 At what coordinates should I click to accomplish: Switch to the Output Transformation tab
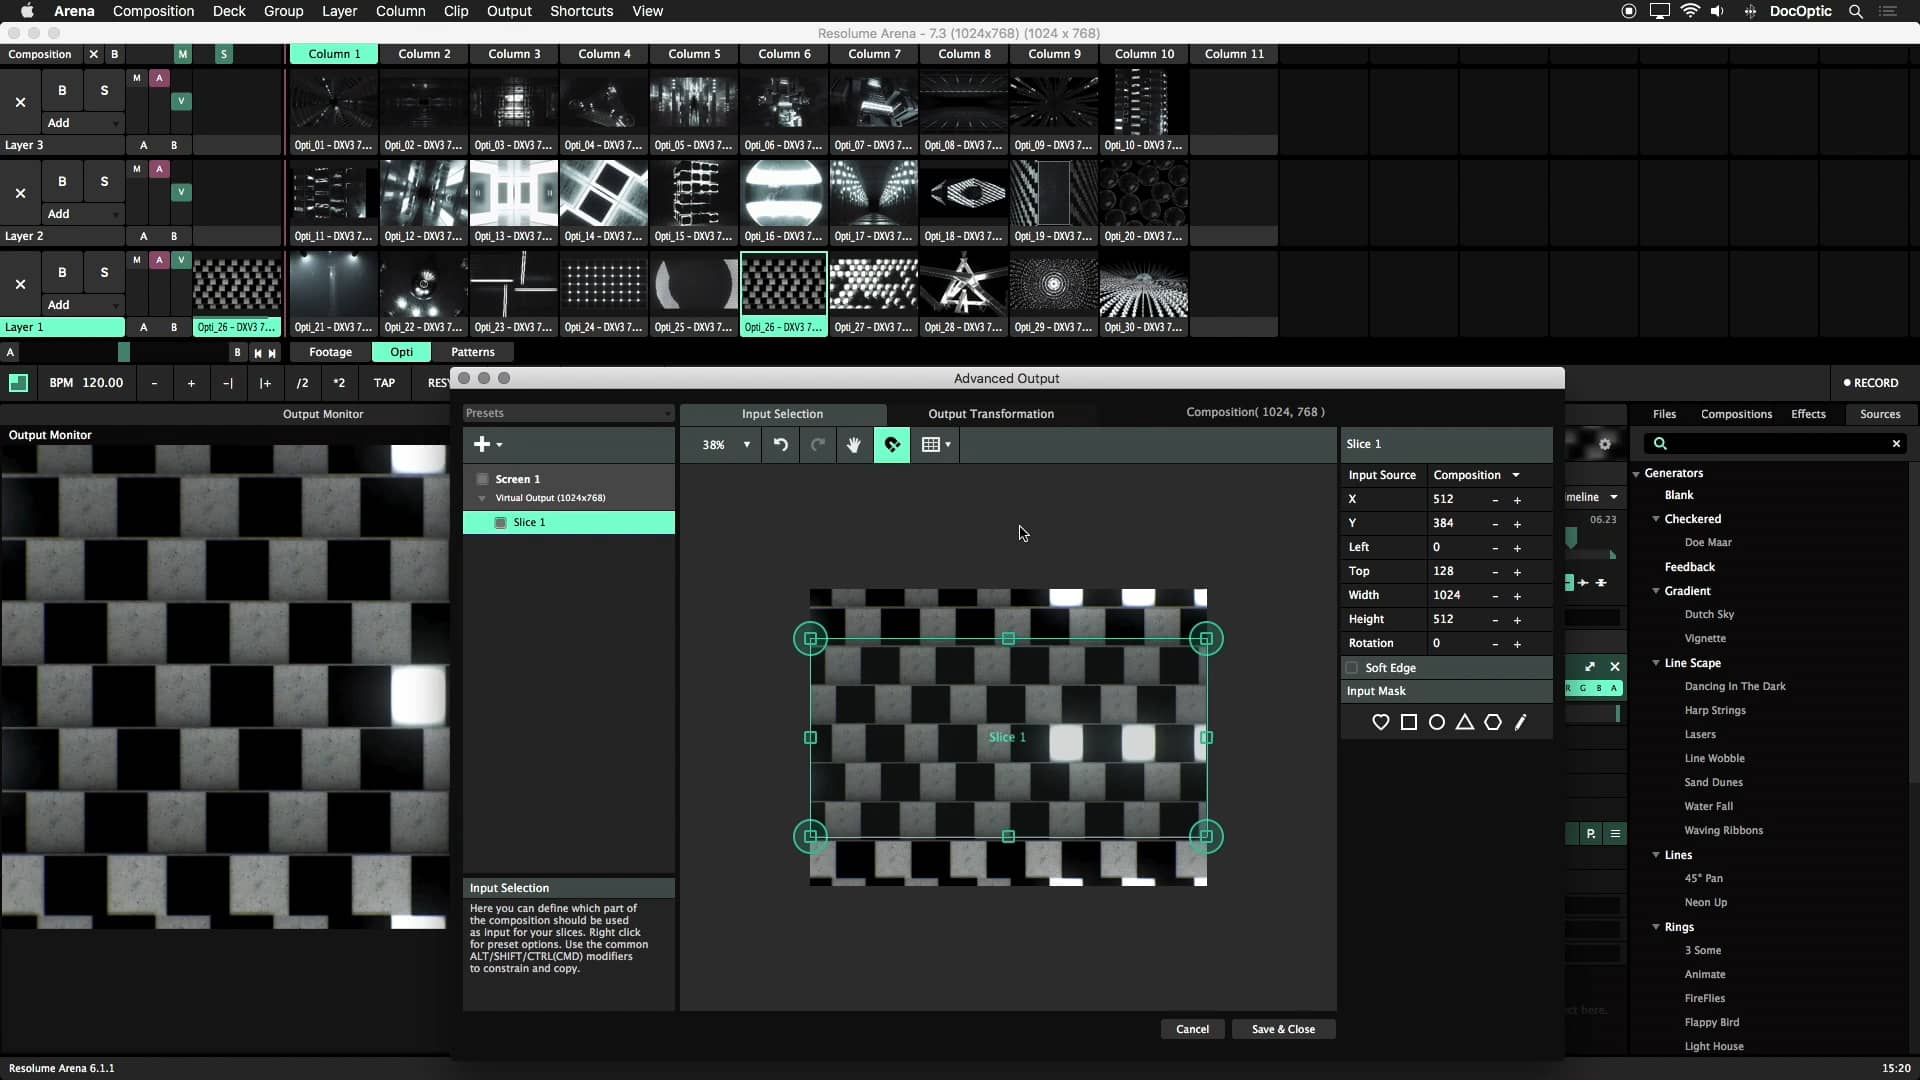(991, 413)
